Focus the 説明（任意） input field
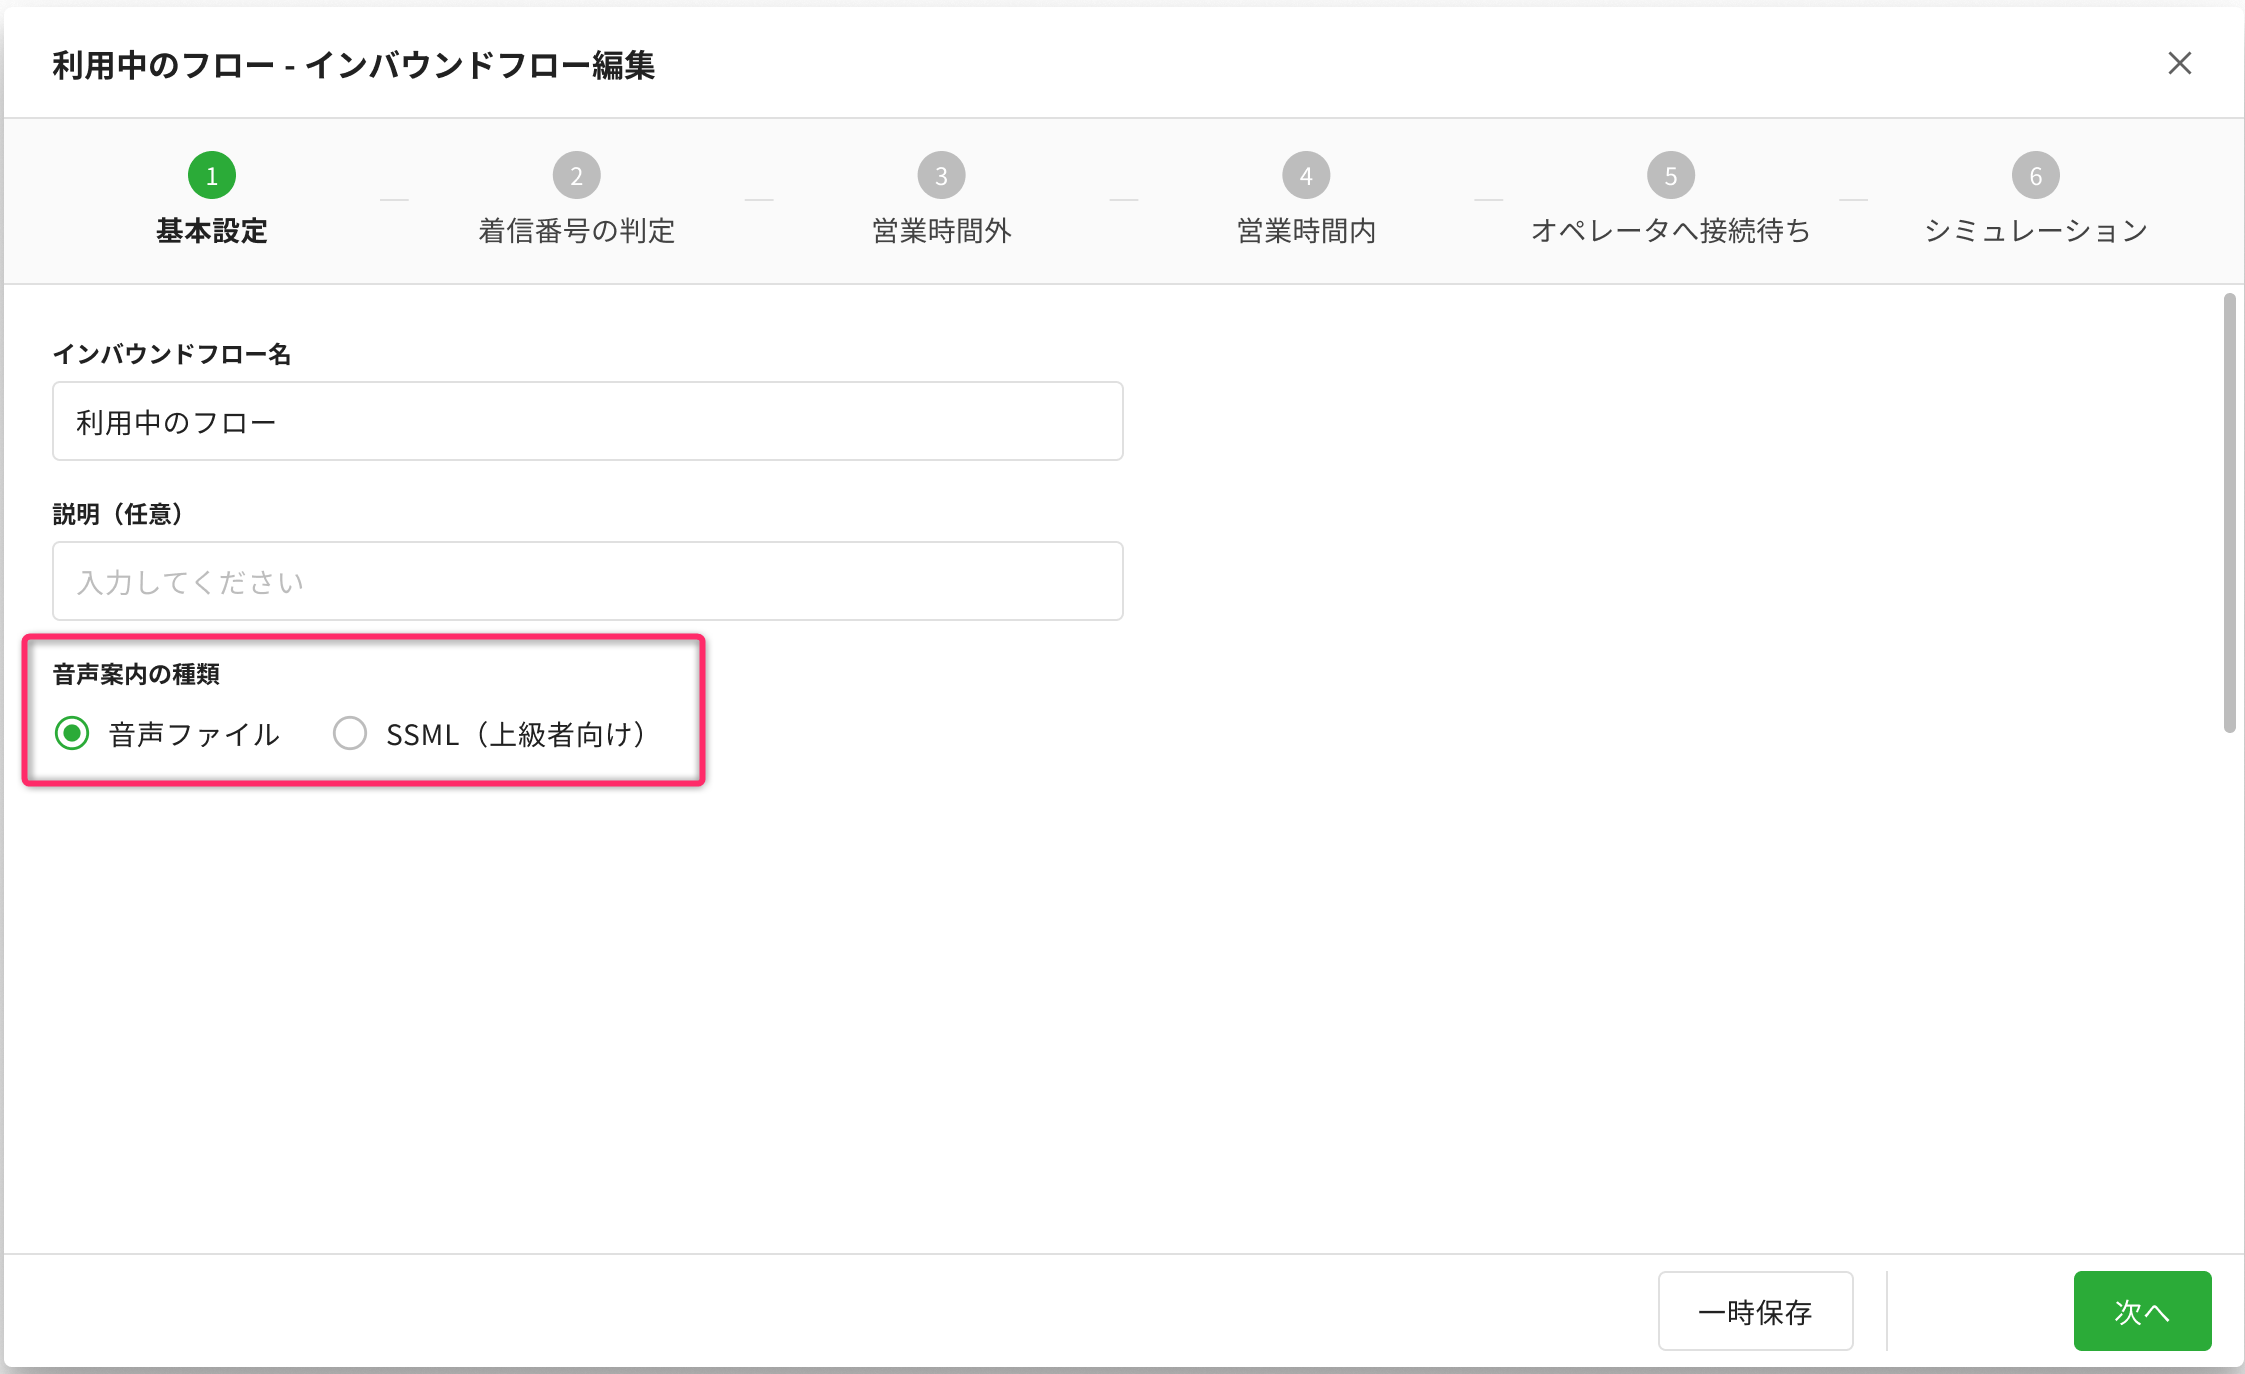 click(588, 581)
